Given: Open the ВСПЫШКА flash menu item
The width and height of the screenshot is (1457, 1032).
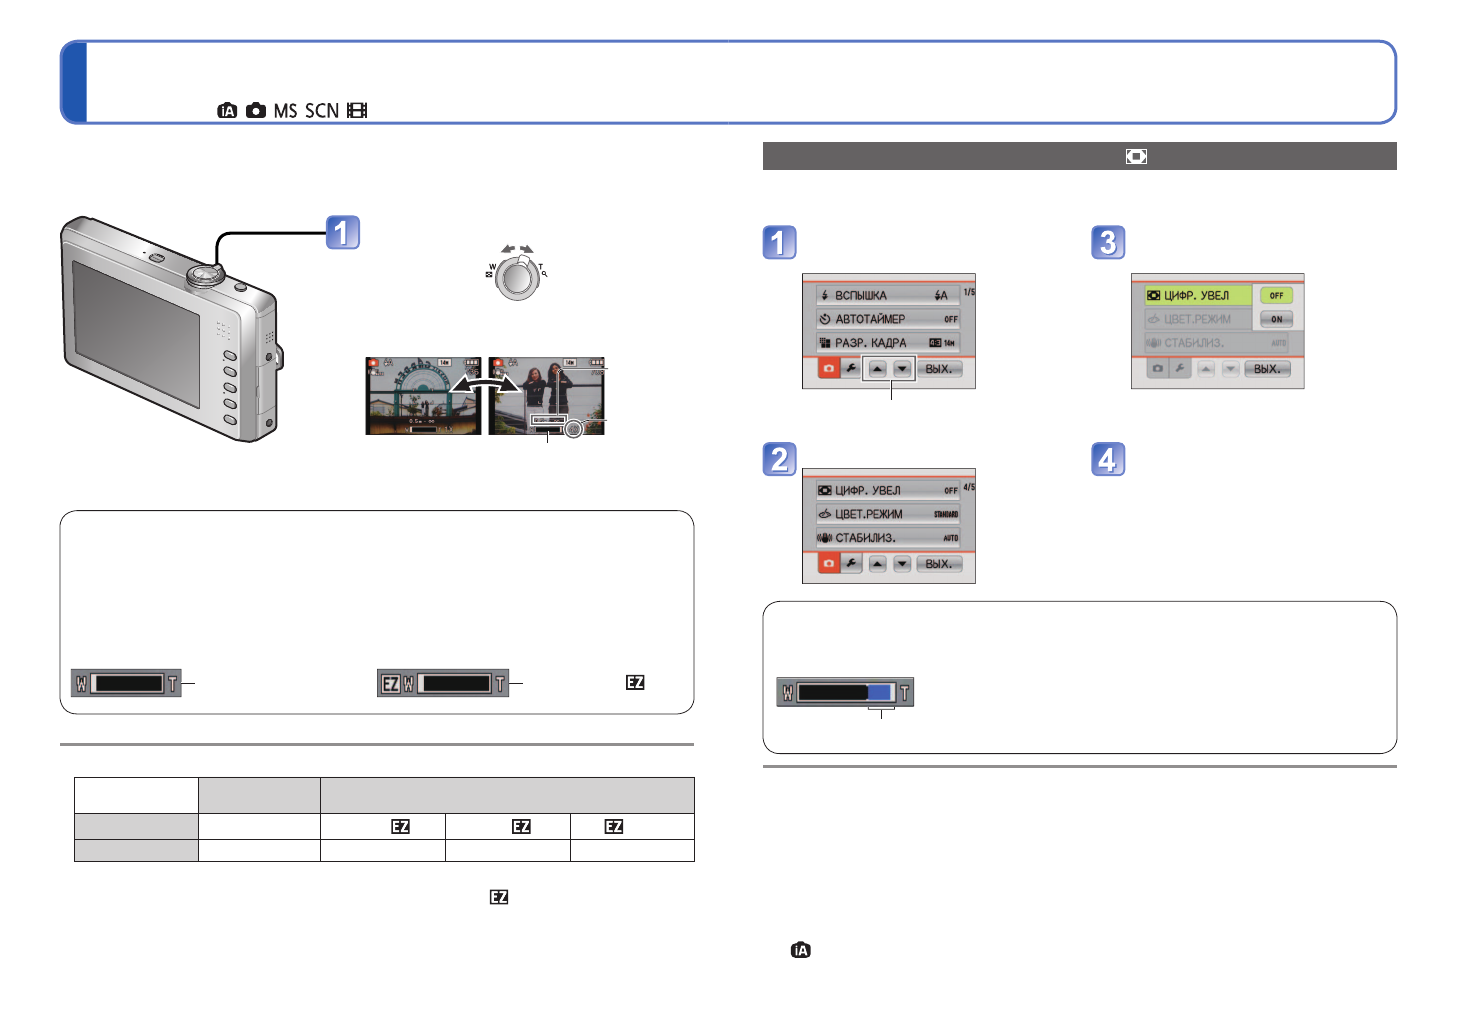Looking at the screenshot, I should [887, 295].
